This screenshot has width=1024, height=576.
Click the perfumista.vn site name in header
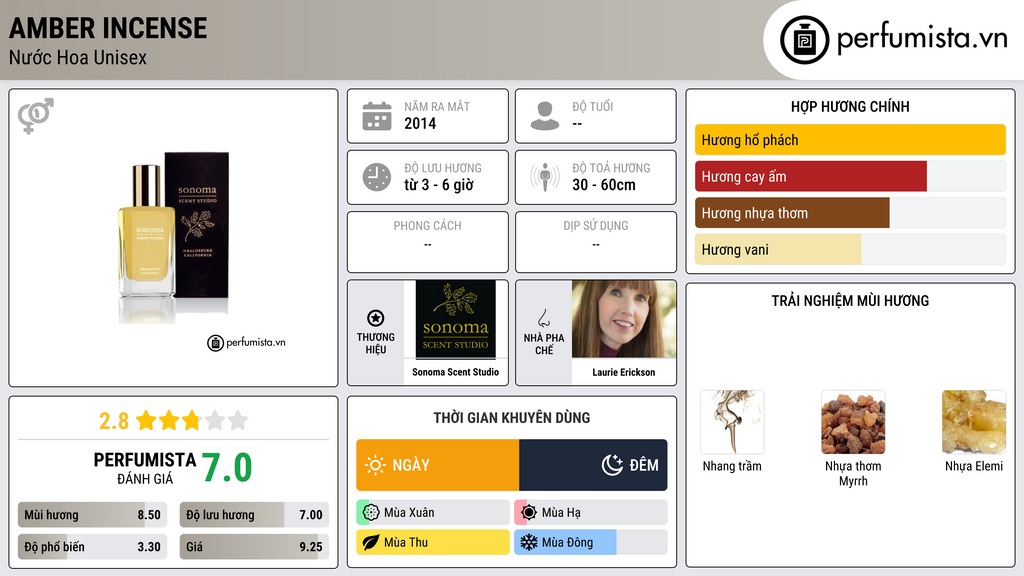click(x=922, y=39)
